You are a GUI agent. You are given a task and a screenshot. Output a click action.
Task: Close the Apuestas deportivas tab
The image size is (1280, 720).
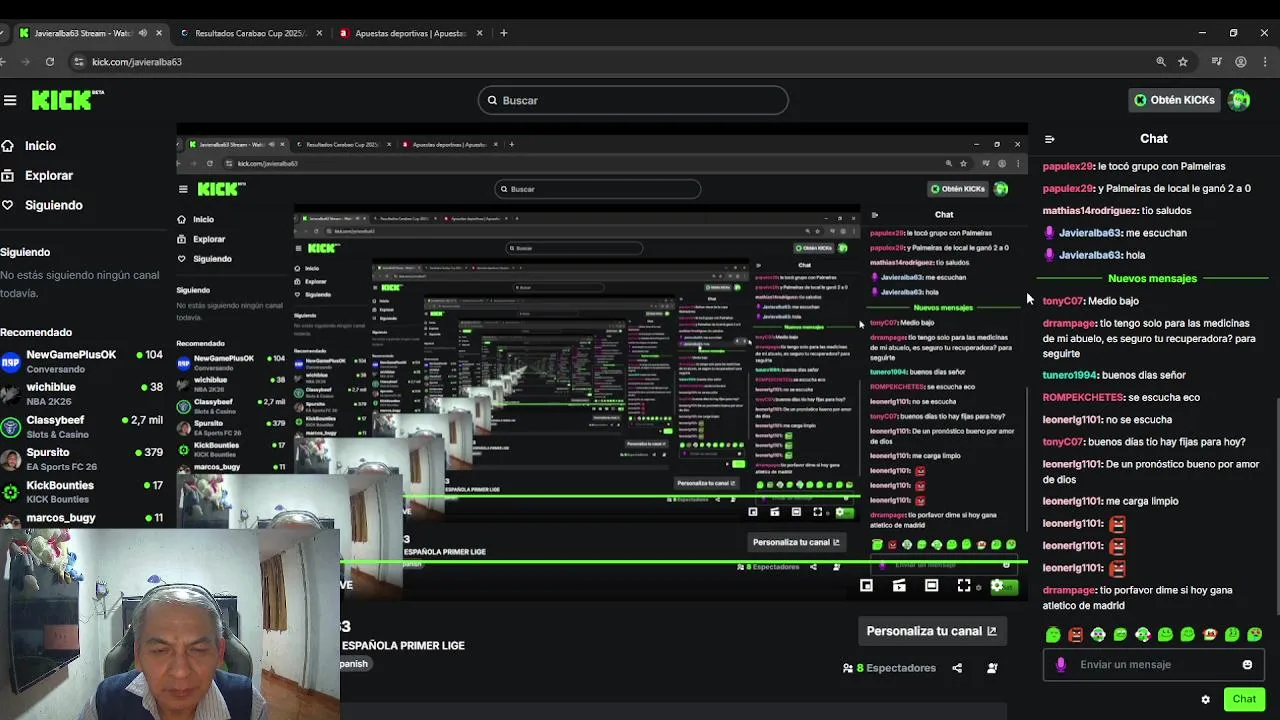(479, 33)
